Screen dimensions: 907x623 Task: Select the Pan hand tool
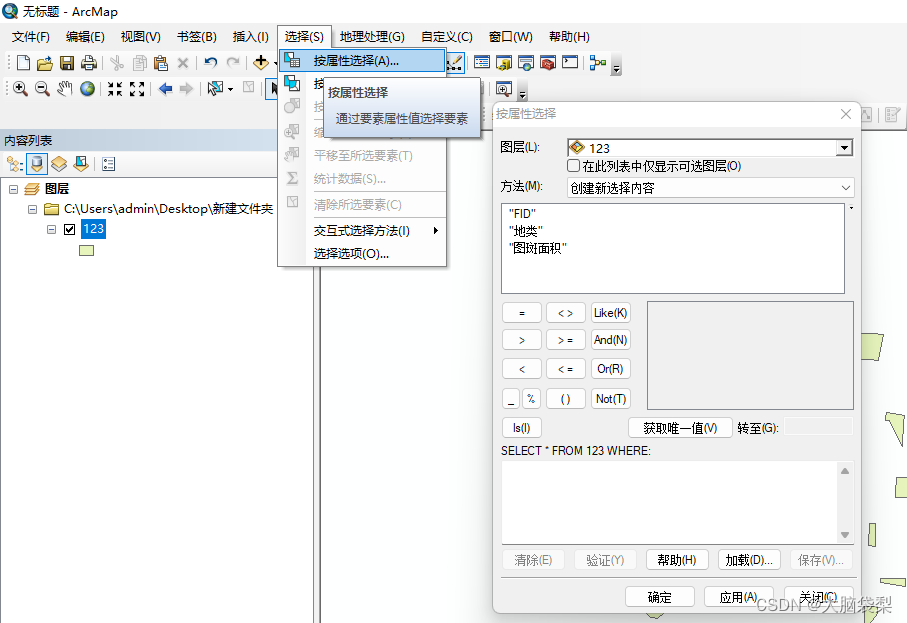[x=64, y=89]
